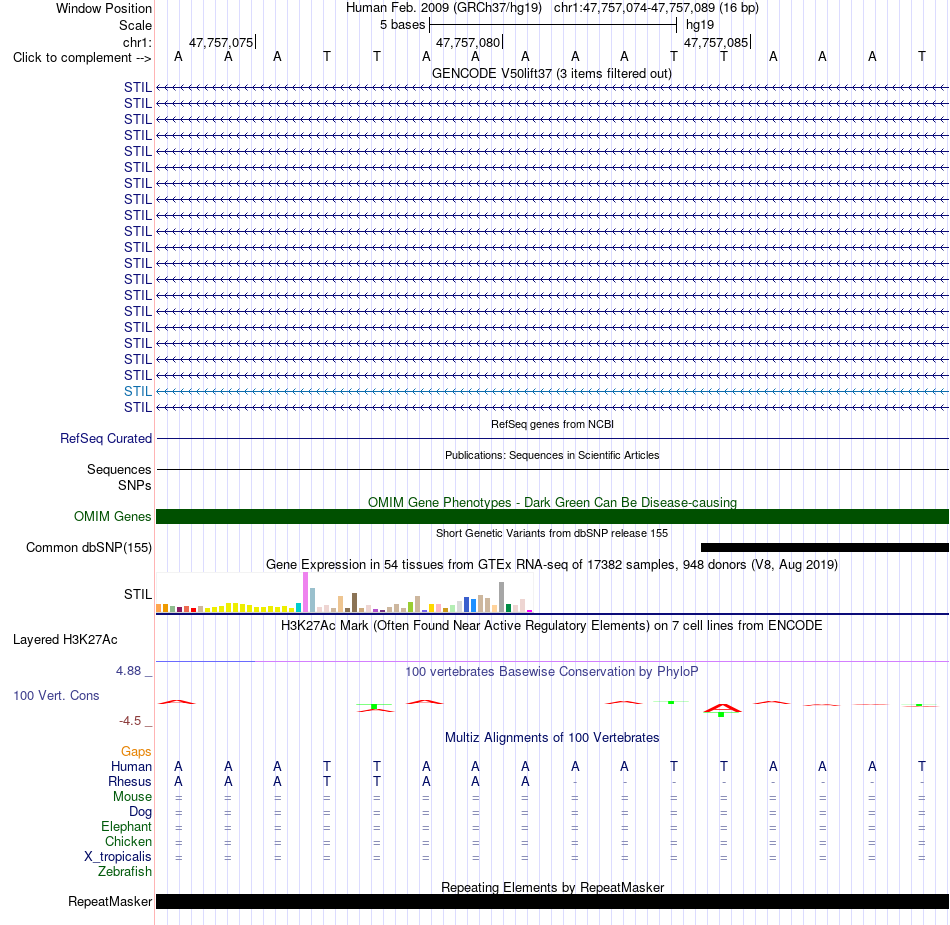This screenshot has width=950, height=925.
Task: Click the Common dbSNP(155) track label
Action: 88,547
